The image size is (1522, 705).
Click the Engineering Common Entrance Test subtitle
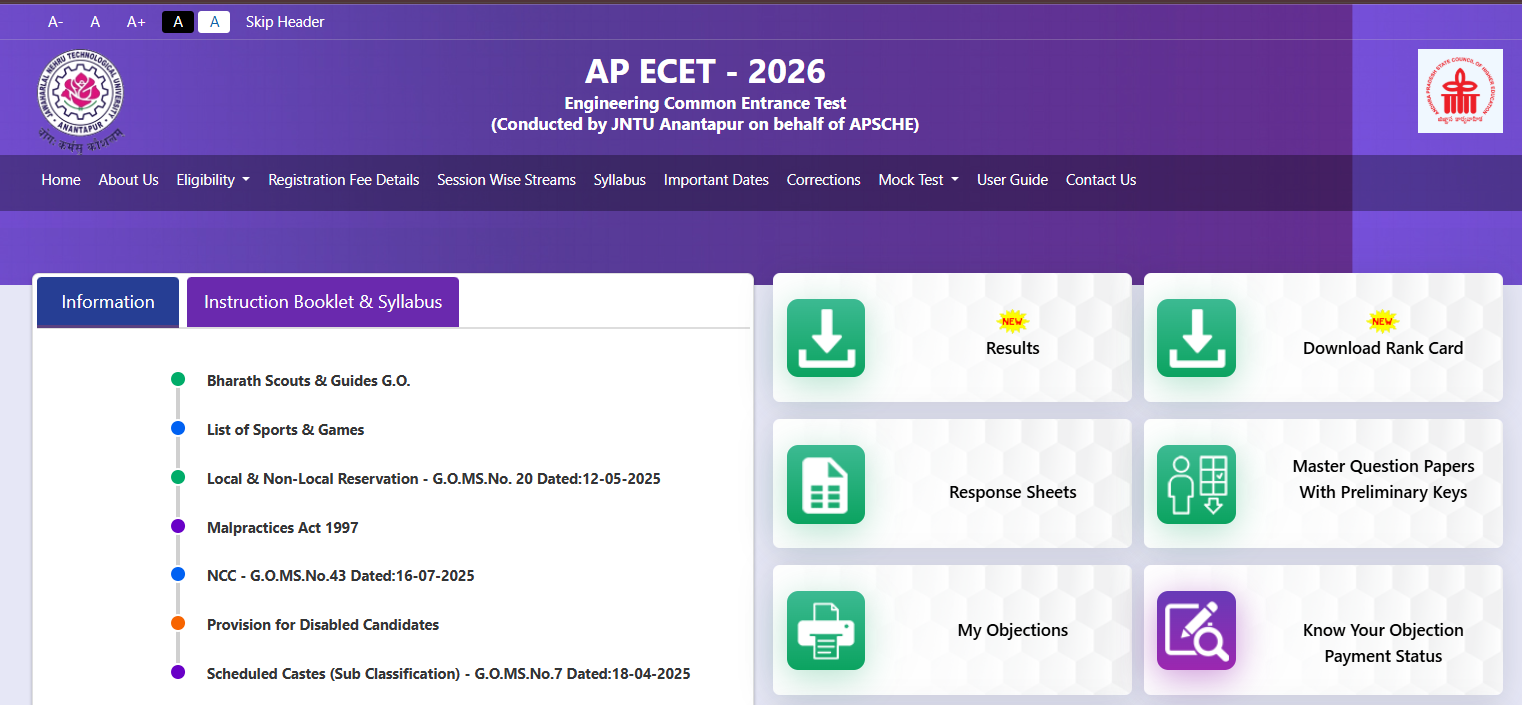coord(705,103)
